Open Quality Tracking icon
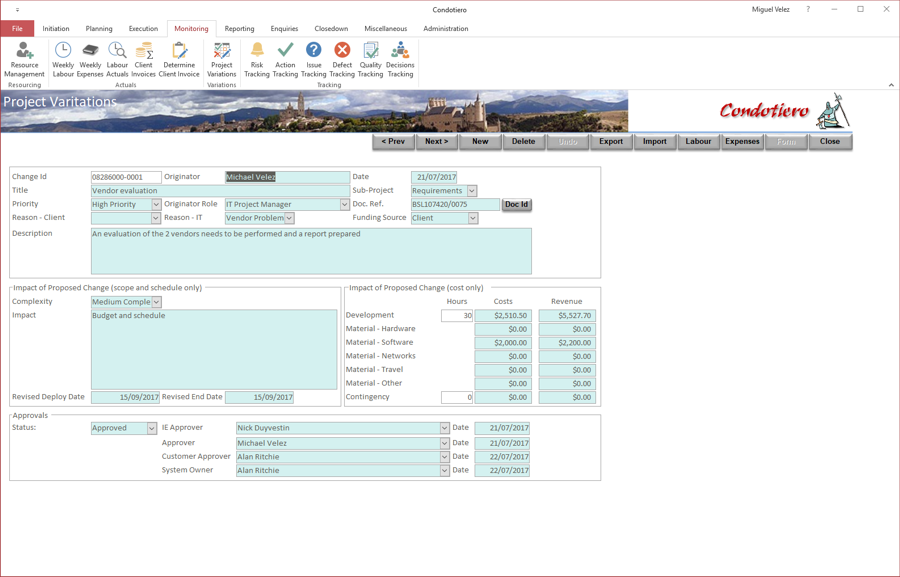This screenshot has height=577, width=900. (x=371, y=60)
